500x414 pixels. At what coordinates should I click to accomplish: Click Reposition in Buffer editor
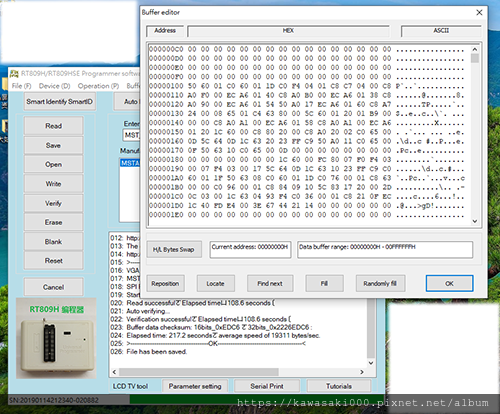coord(165,284)
